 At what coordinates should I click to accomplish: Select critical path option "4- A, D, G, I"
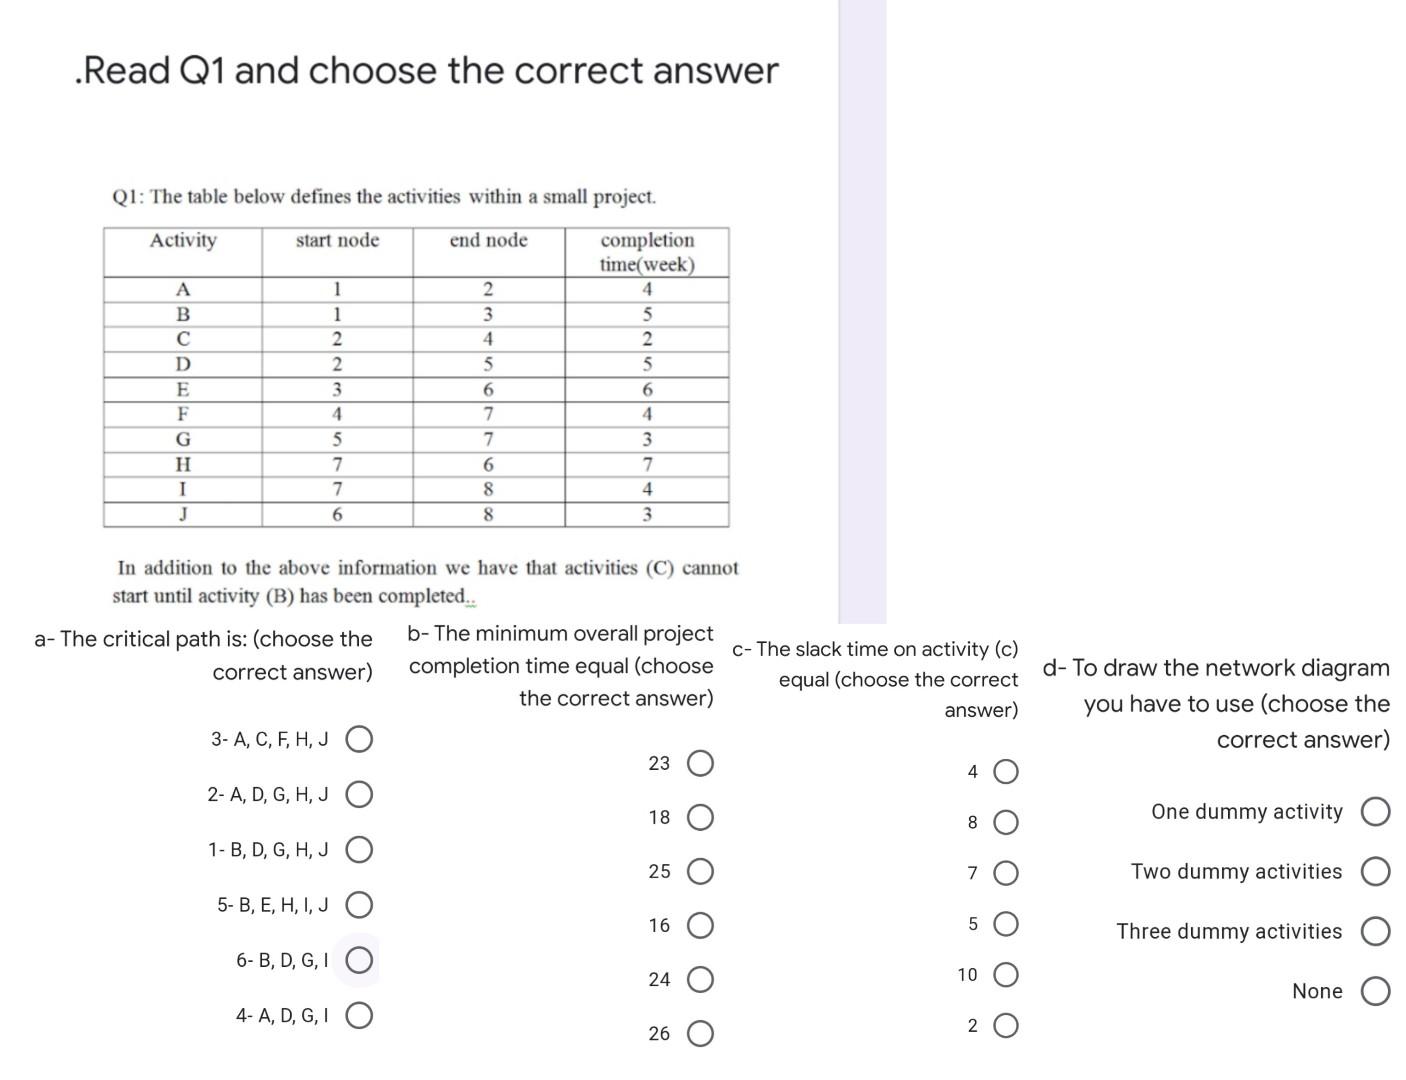[x=357, y=1016]
